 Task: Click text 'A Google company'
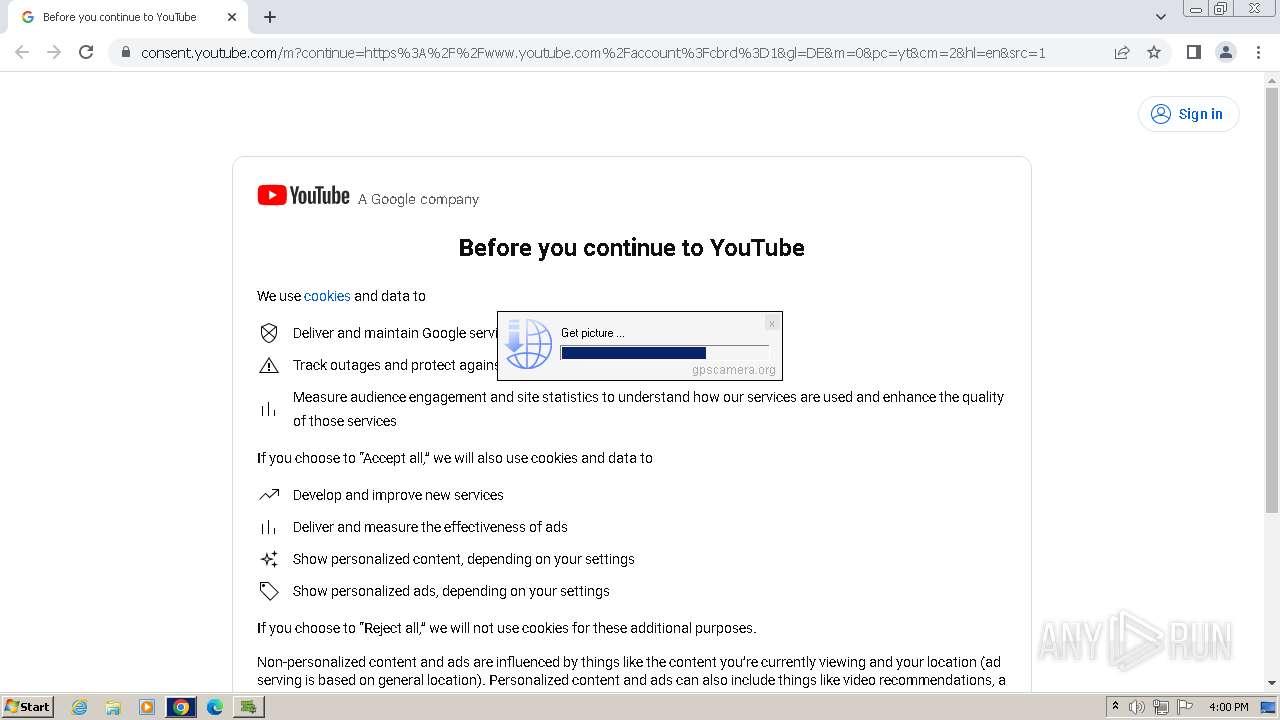(419, 199)
